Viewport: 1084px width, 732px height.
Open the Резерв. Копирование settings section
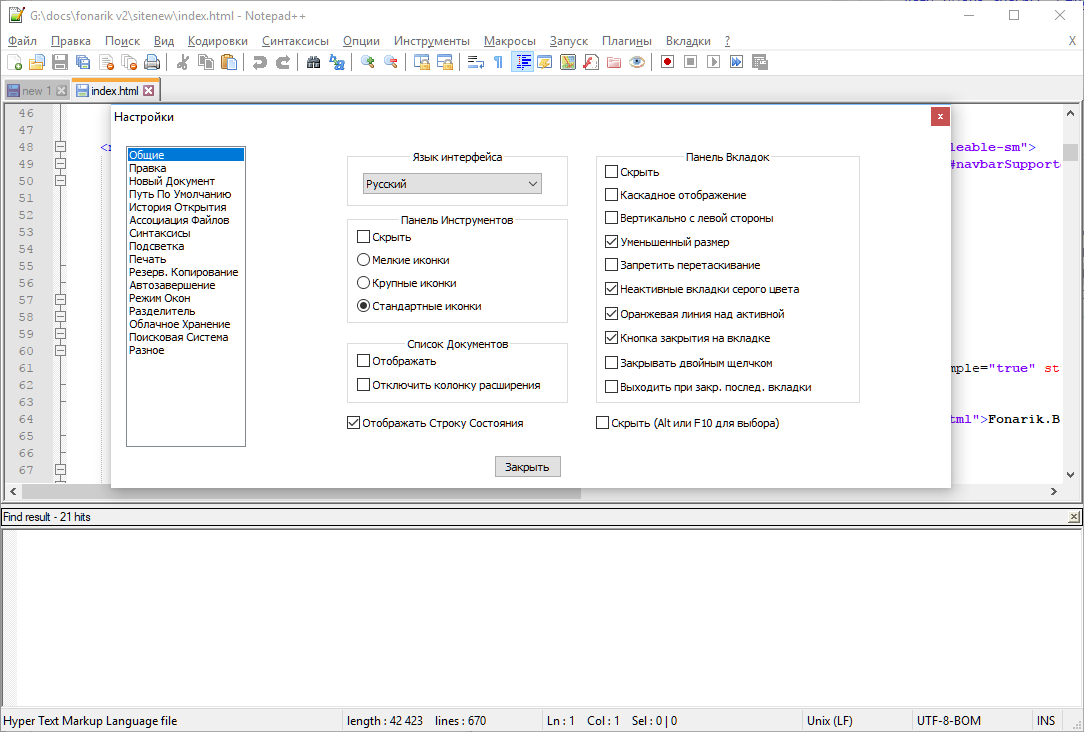(183, 272)
